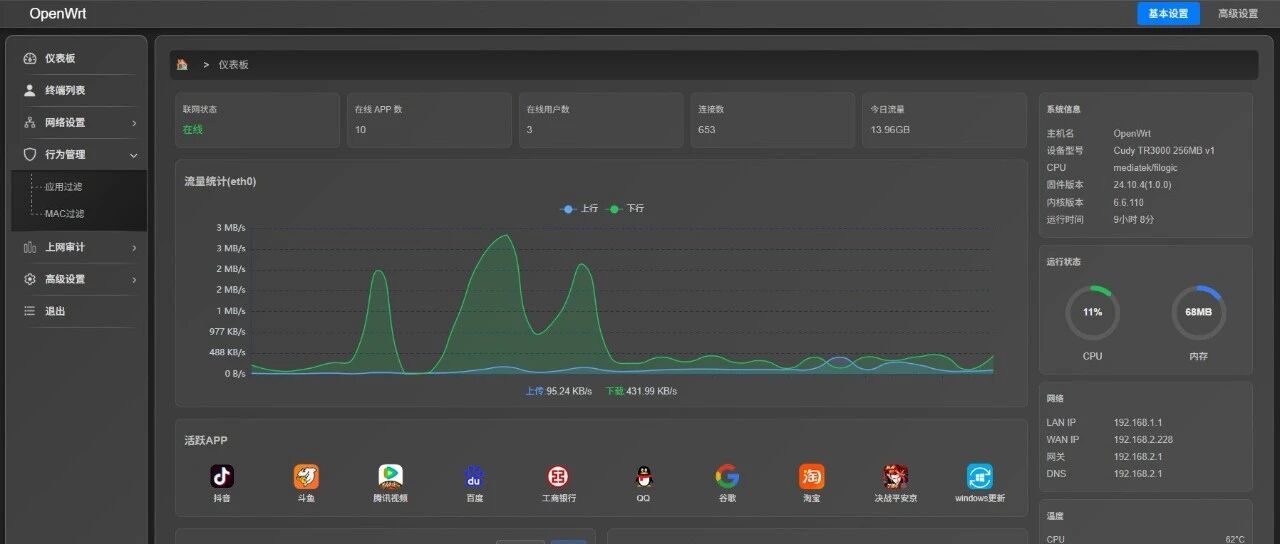Click the 在线 APP 数 card
1280x544 pixels.
pos(429,120)
